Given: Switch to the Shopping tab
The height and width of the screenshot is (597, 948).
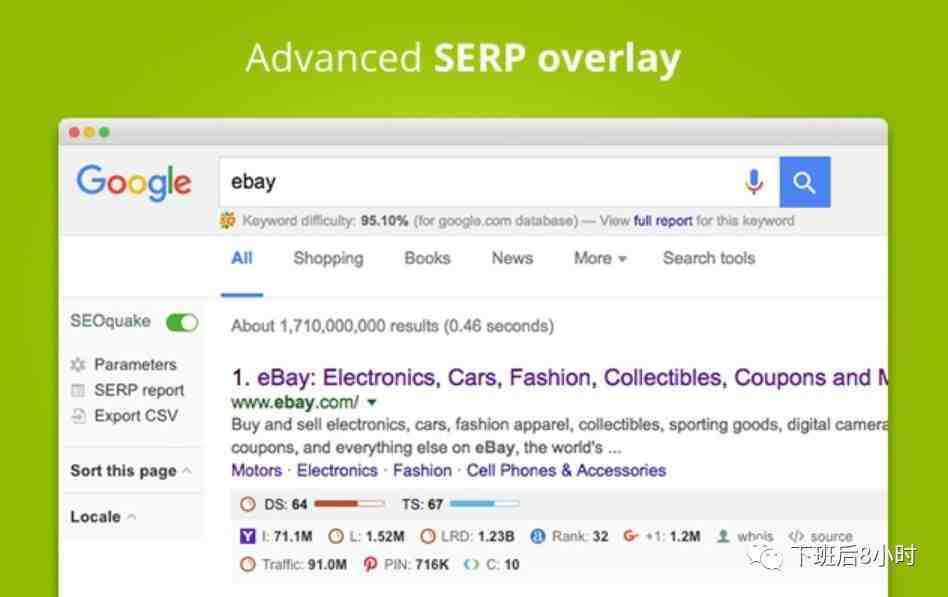Looking at the screenshot, I should click(x=328, y=258).
